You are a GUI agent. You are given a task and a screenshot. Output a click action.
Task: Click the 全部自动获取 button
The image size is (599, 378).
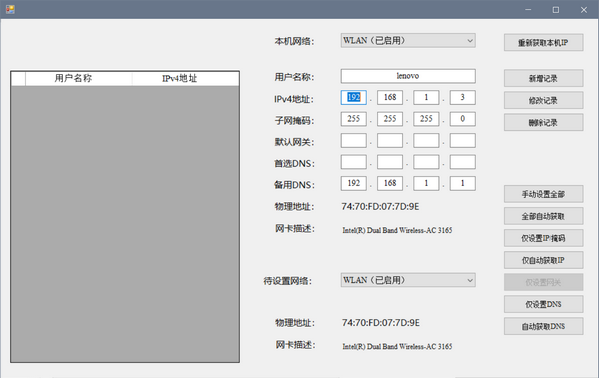click(543, 216)
